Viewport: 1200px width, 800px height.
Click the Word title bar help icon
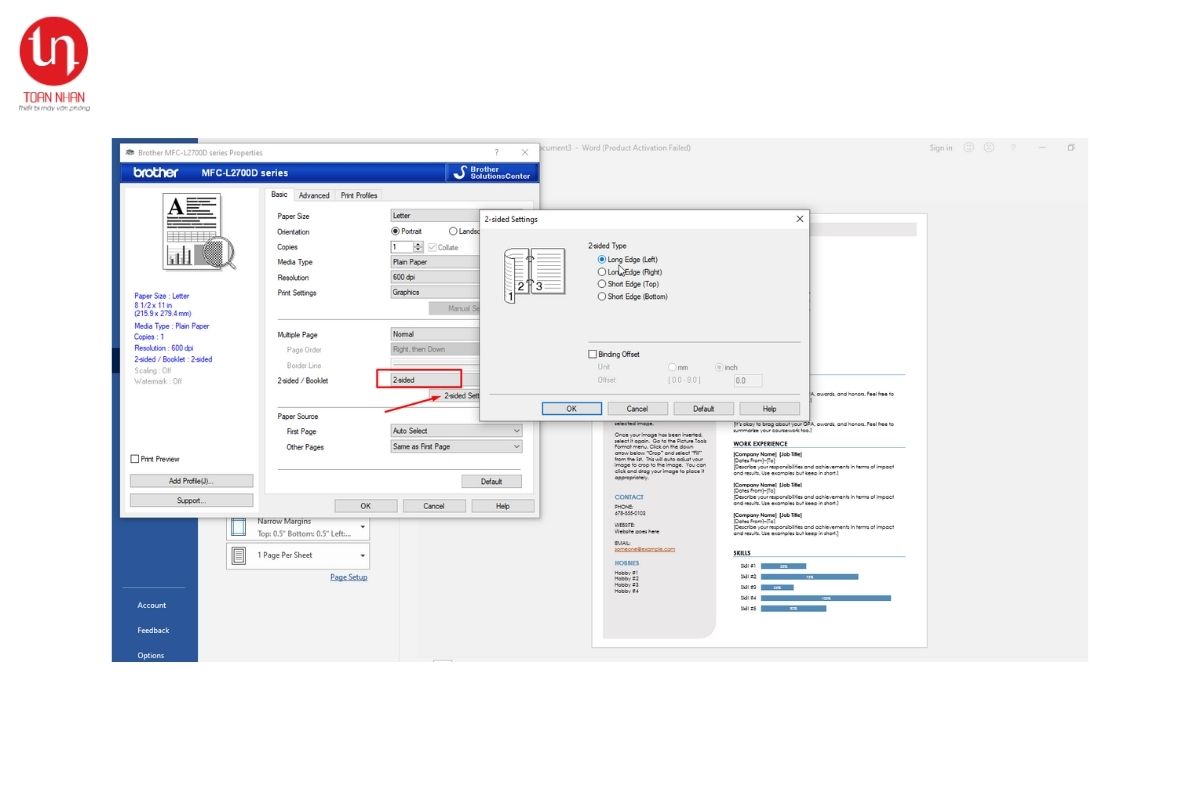pos(1014,148)
